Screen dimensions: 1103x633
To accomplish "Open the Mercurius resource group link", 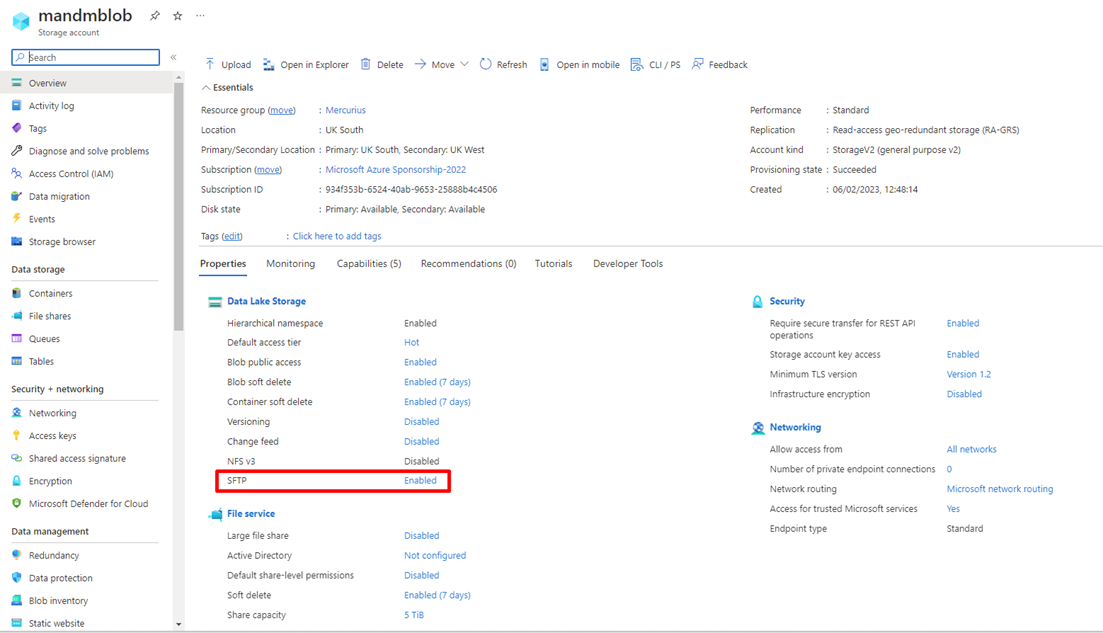I will click(345, 110).
